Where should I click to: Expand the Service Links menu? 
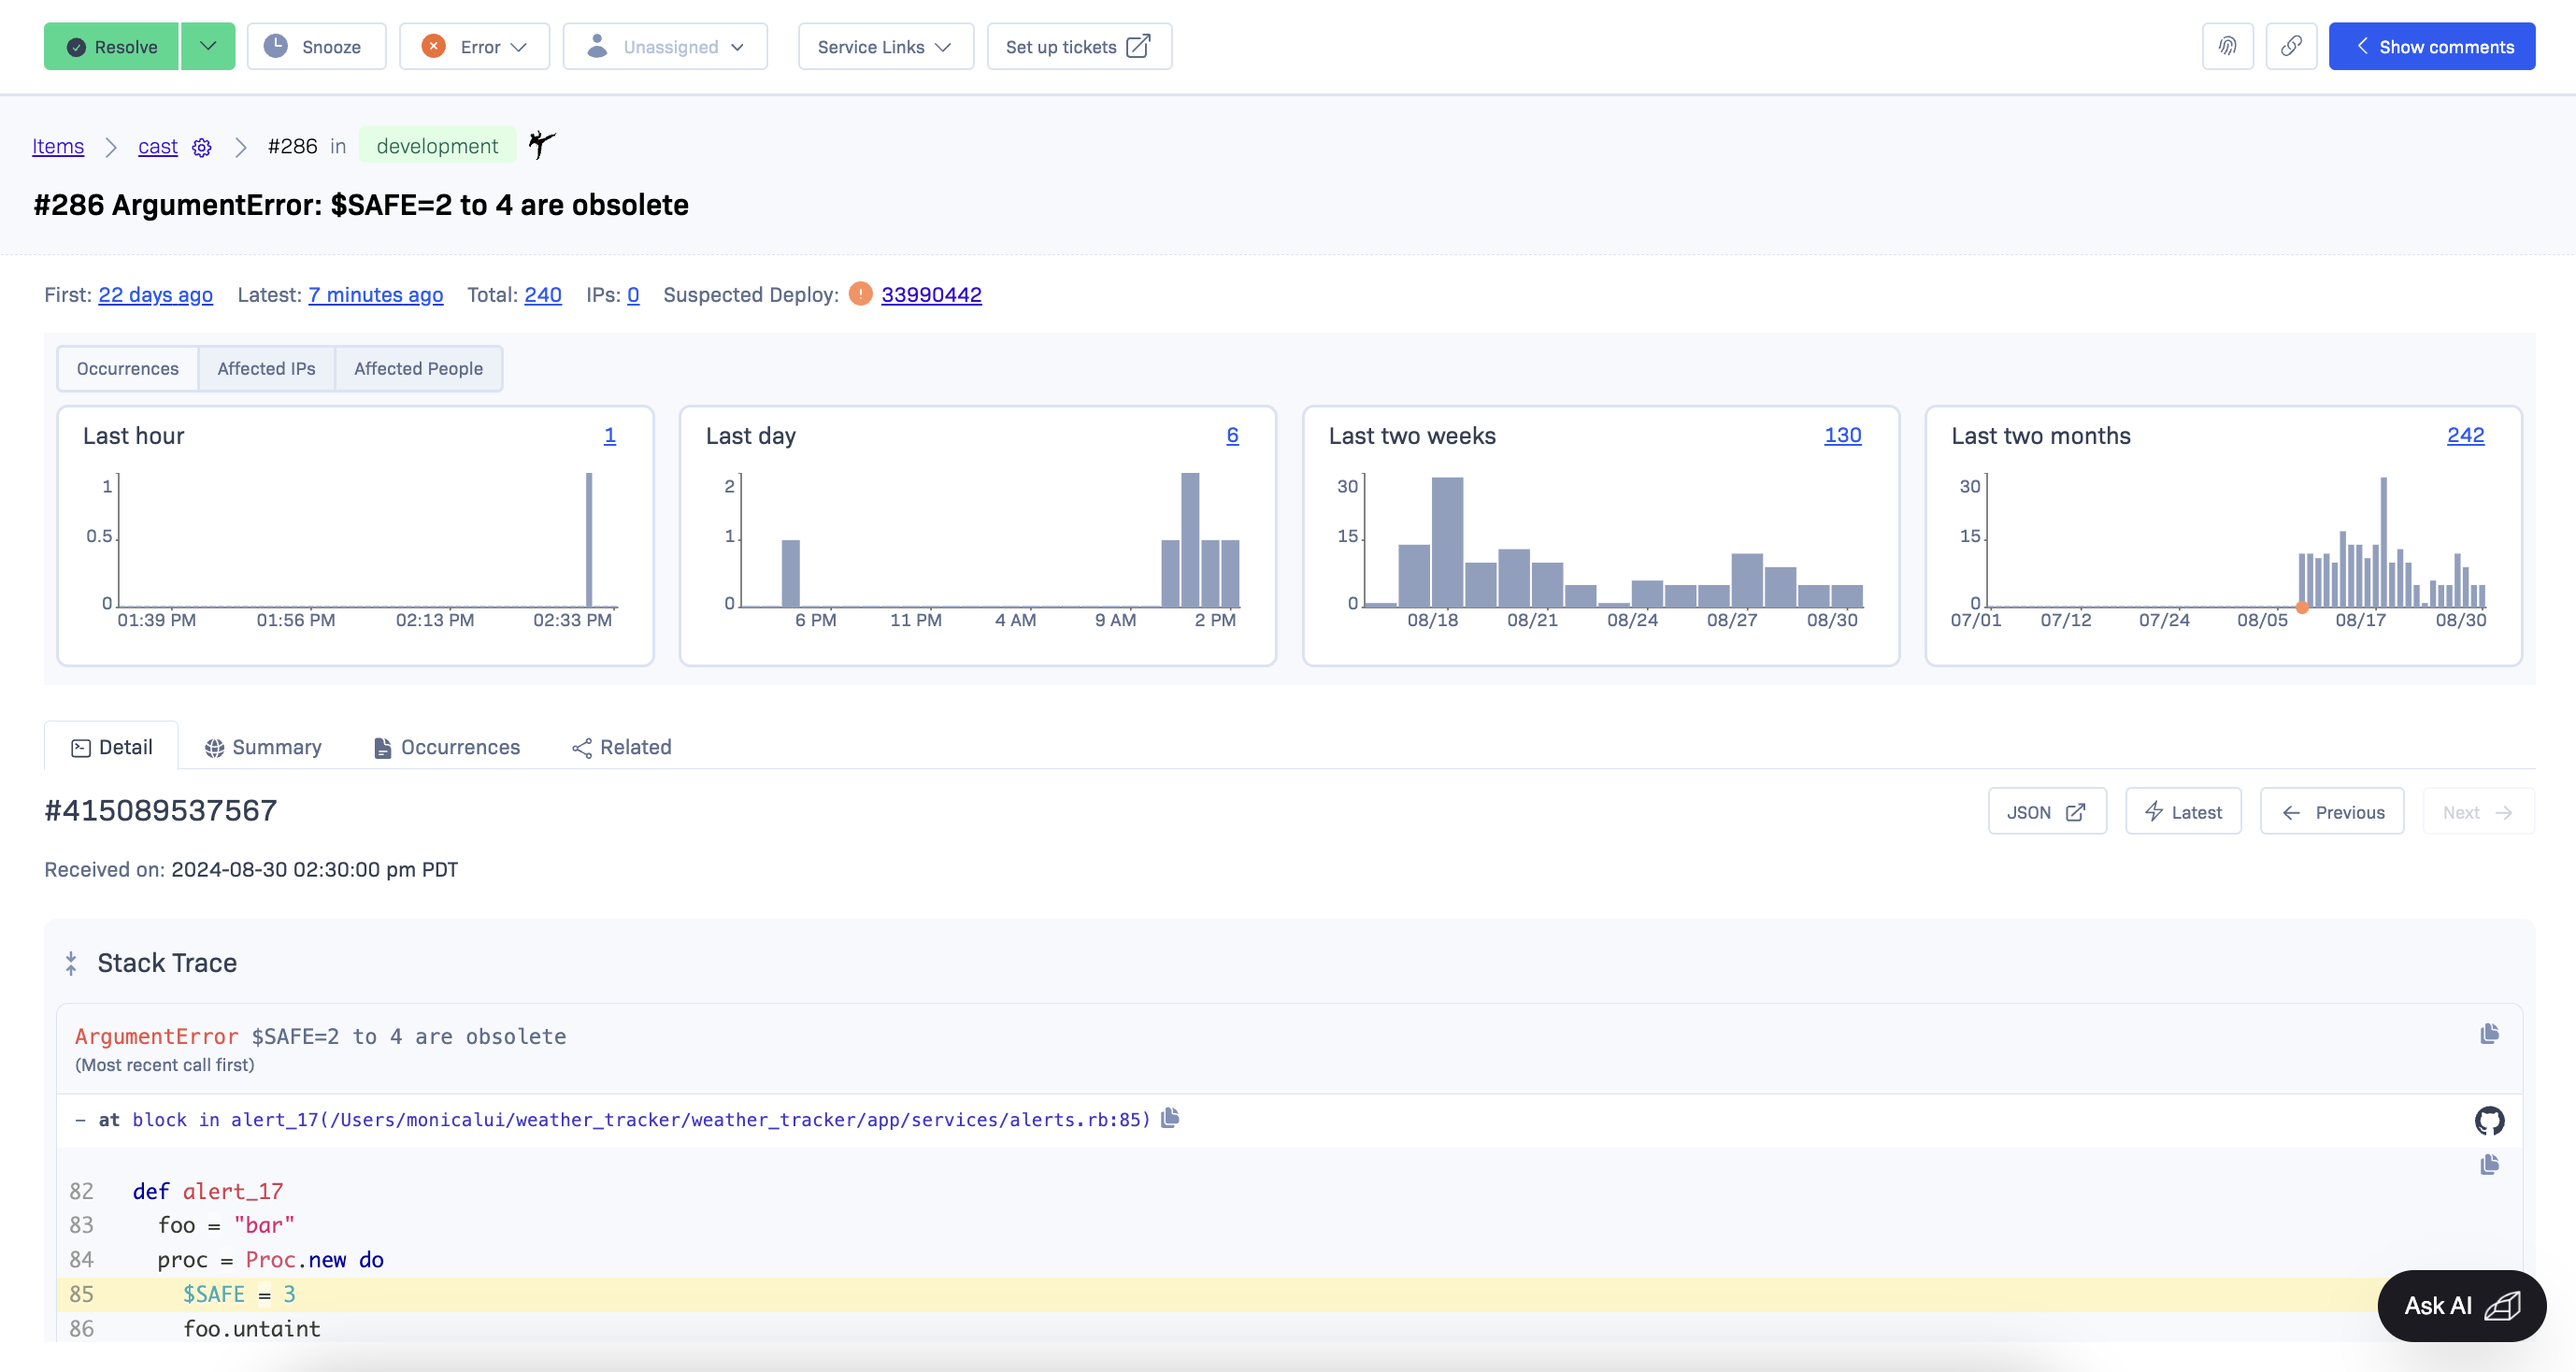[x=885, y=46]
